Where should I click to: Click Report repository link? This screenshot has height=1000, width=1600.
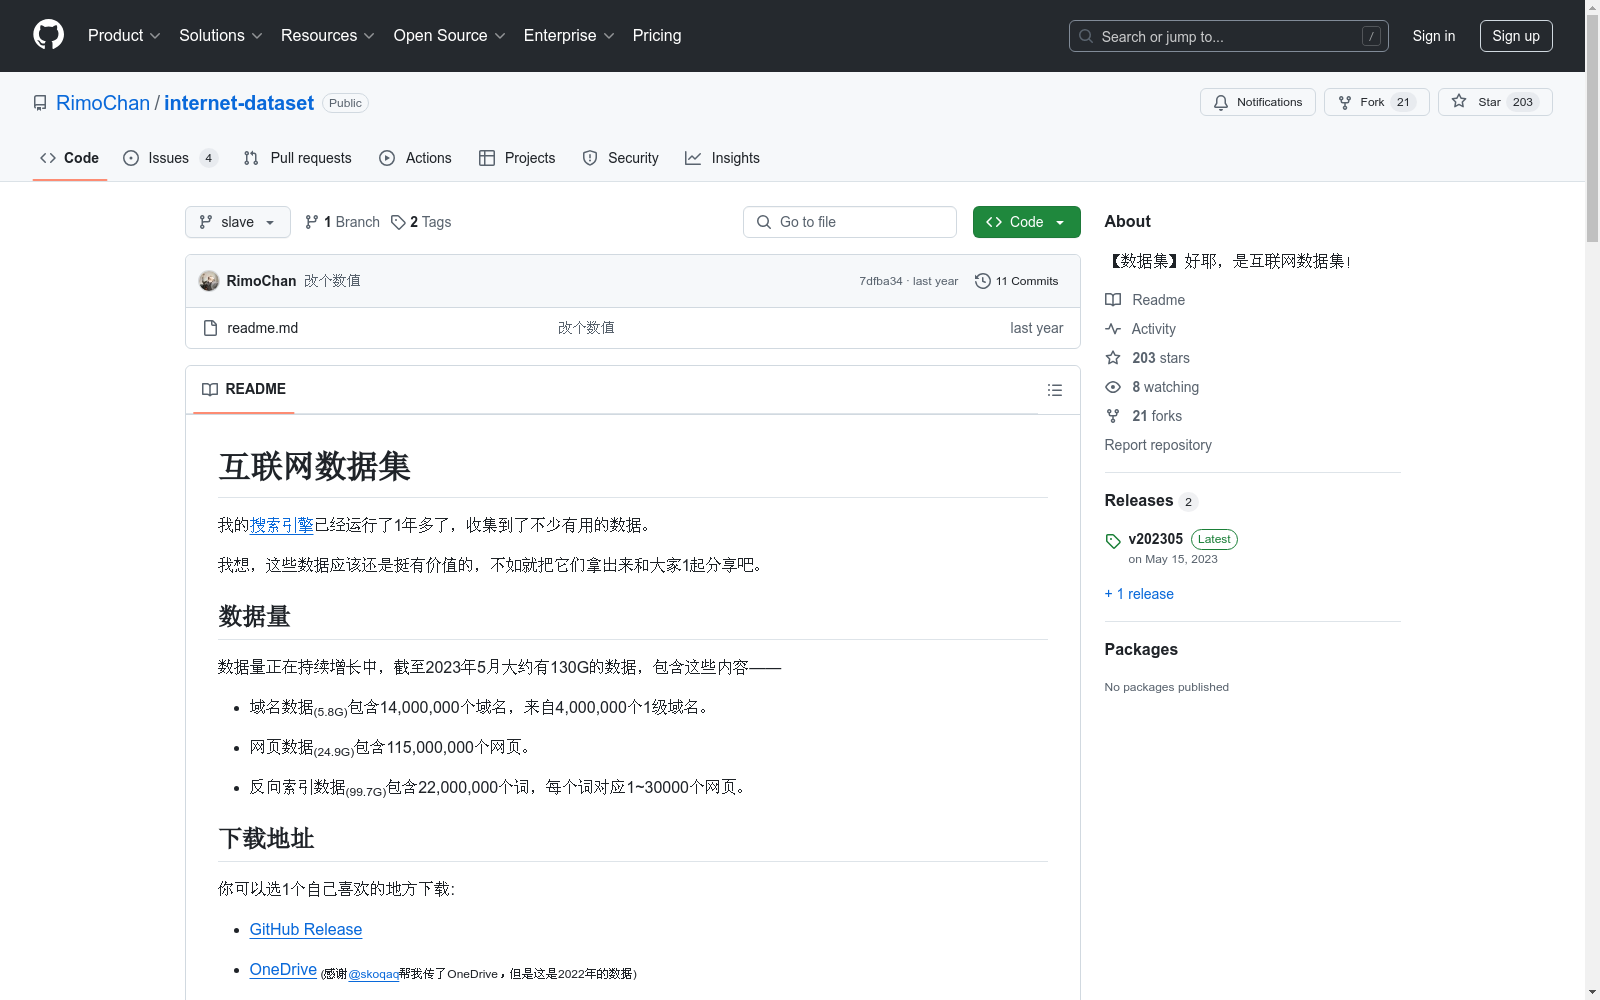point(1158,445)
